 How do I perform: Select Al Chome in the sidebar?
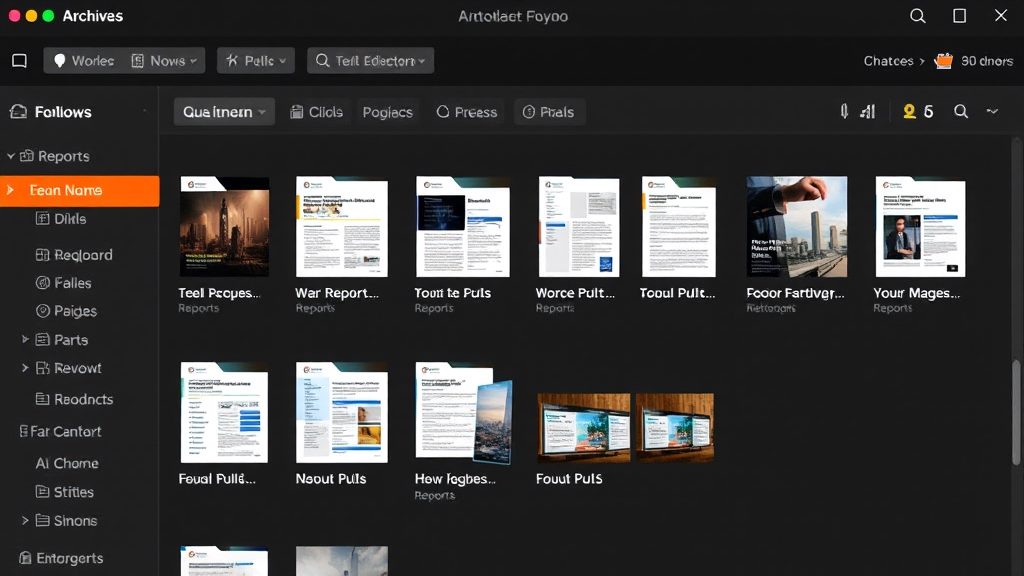[x=67, y=463]
